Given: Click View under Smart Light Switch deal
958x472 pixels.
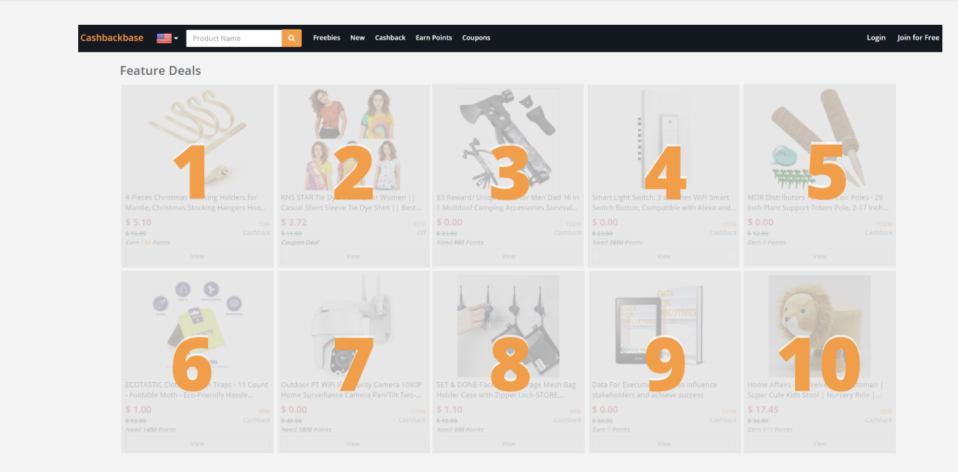Looking at the screenshot, I should (x=664, y=256).
